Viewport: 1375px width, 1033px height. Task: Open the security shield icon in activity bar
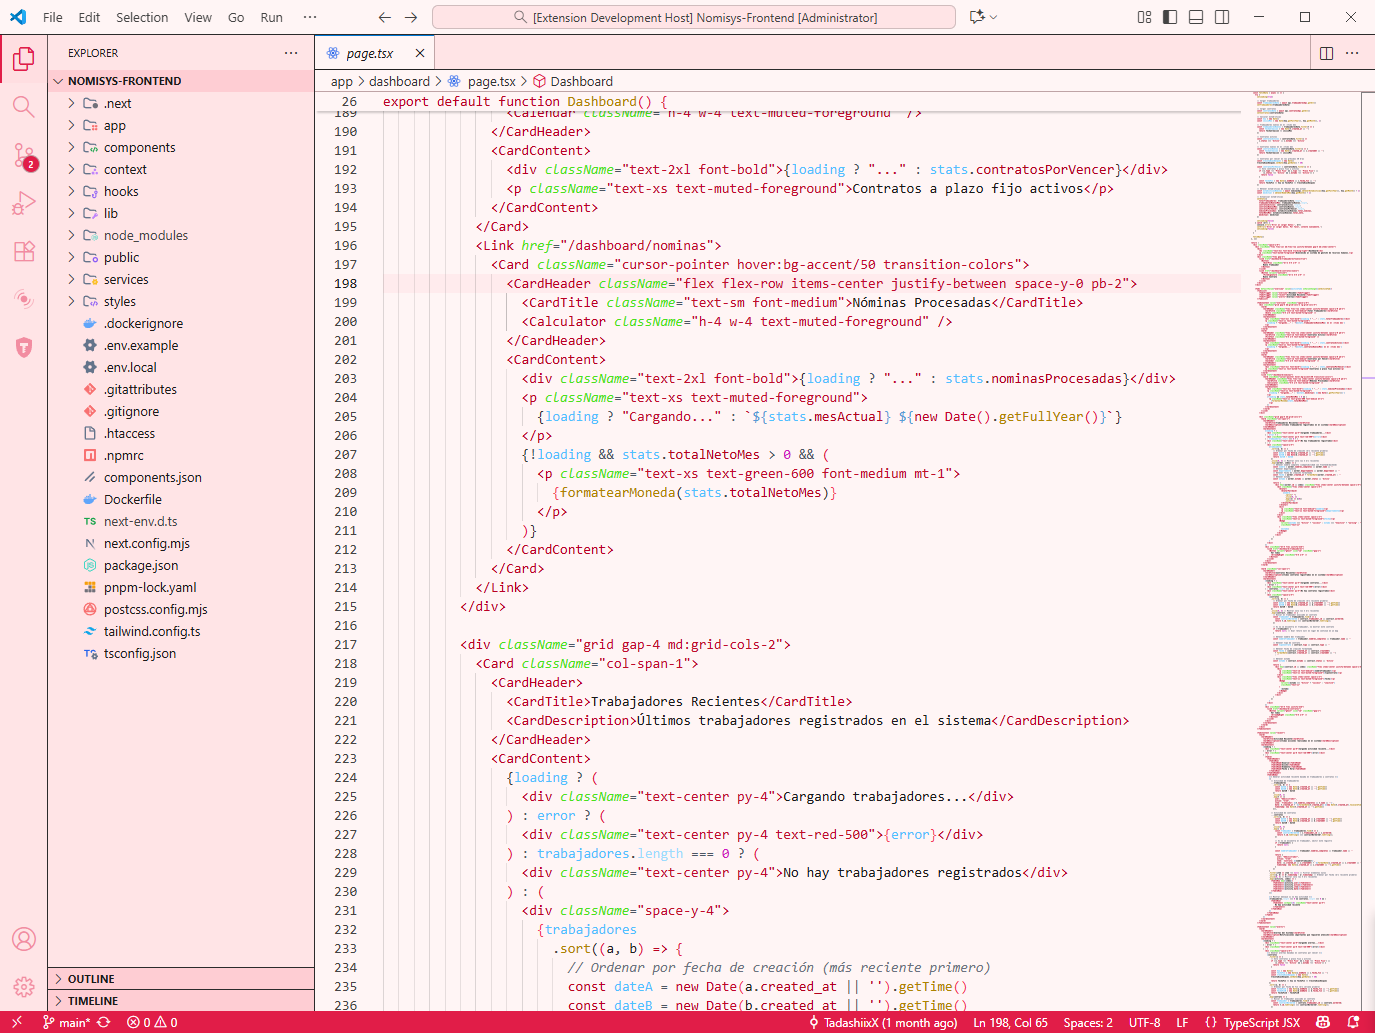pos(24,347)
